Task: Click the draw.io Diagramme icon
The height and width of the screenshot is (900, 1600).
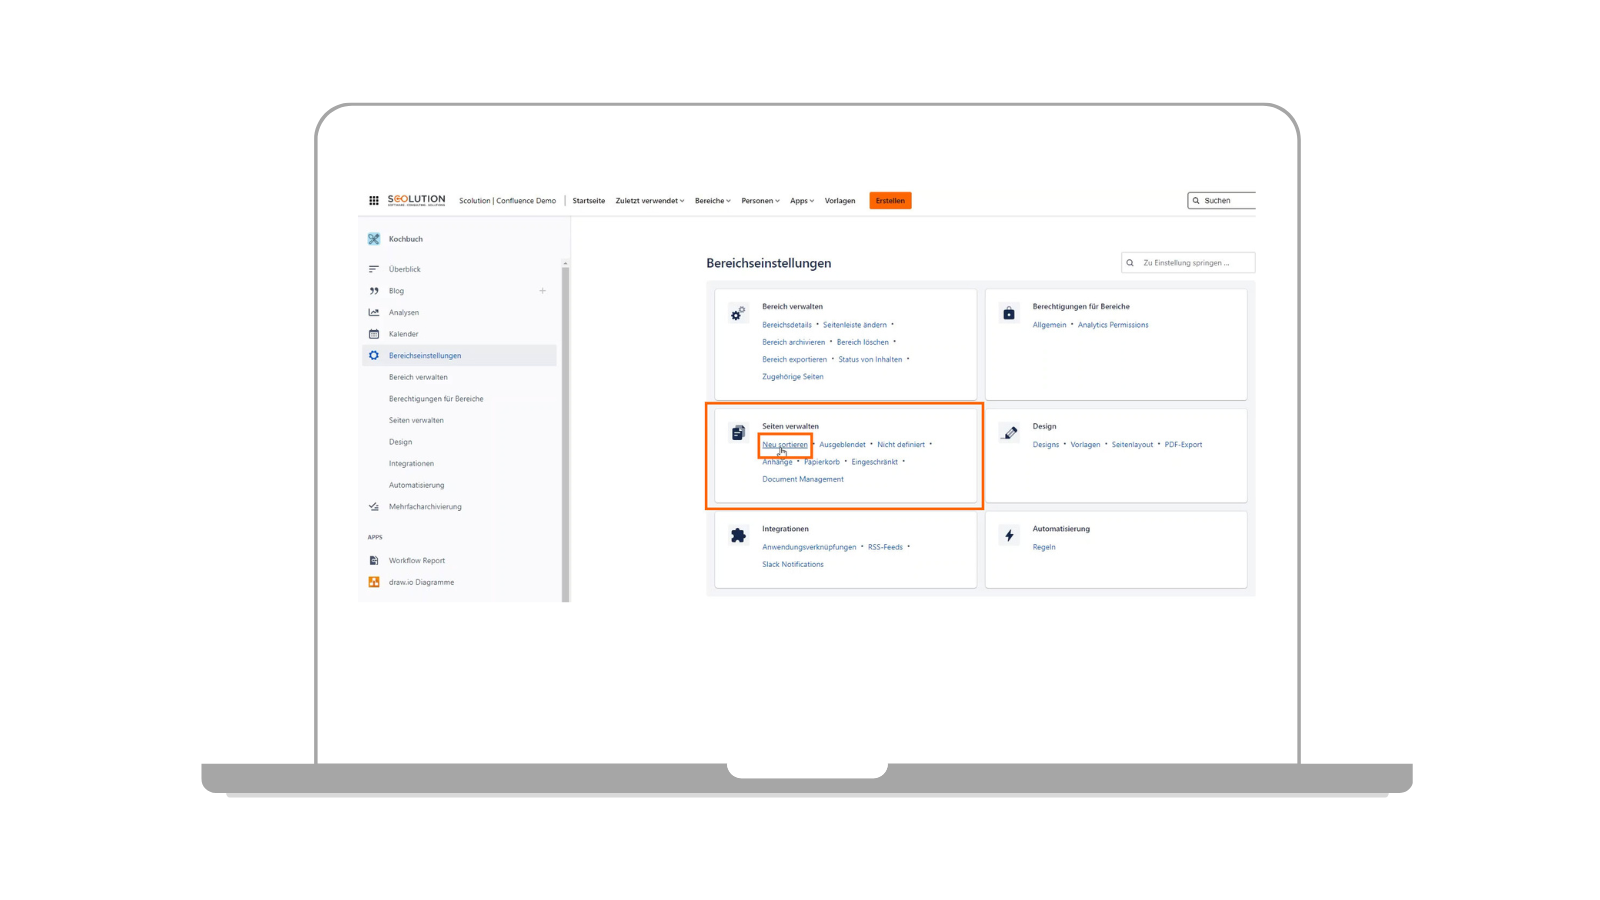Action: tap(374, 582)
